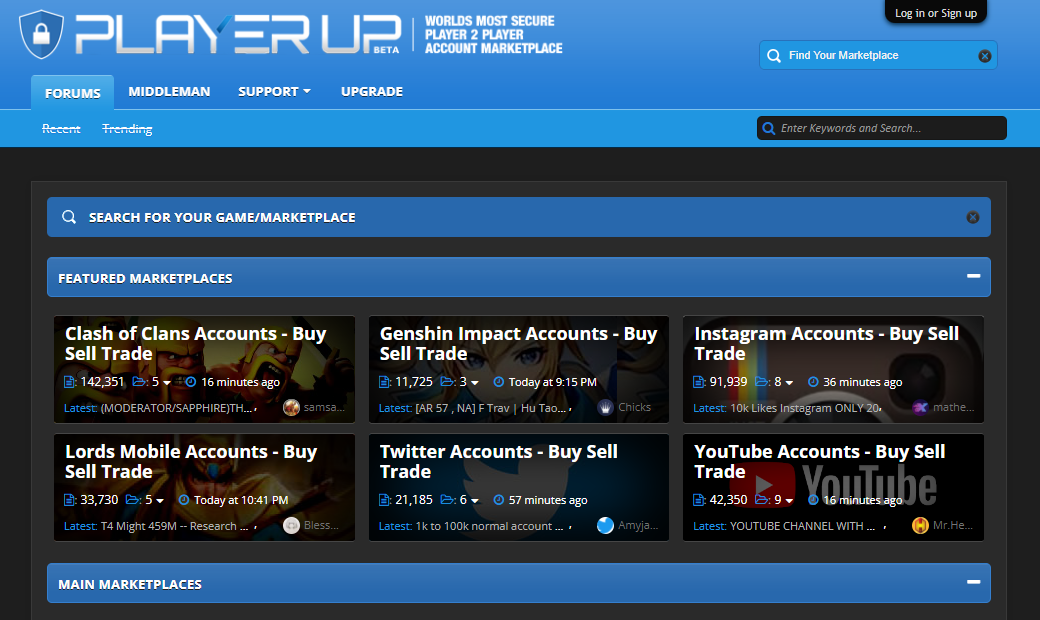Open latest thread '[AR 57 , NA] F Trav | Hu Tao...'
The image size is (1040, 620).
point(491,408)
